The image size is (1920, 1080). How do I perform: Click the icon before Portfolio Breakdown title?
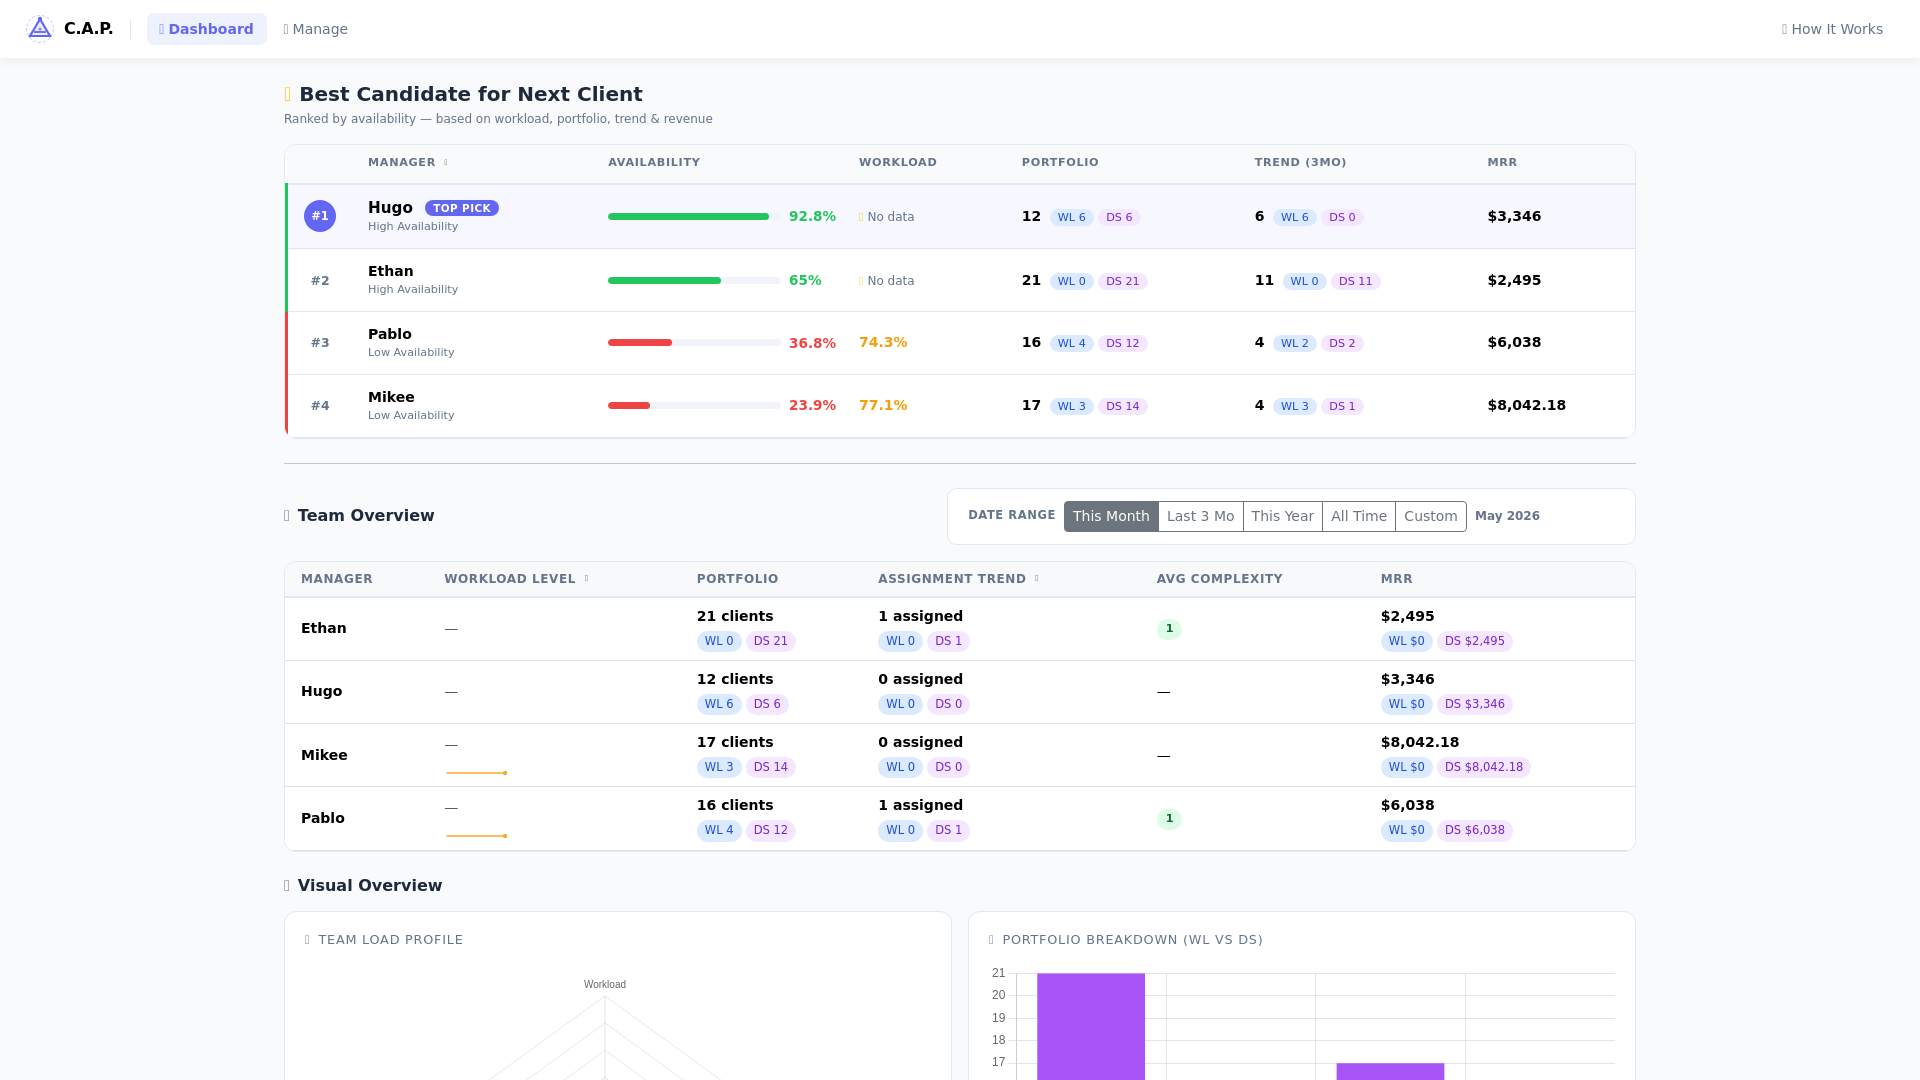click(992, 940)
